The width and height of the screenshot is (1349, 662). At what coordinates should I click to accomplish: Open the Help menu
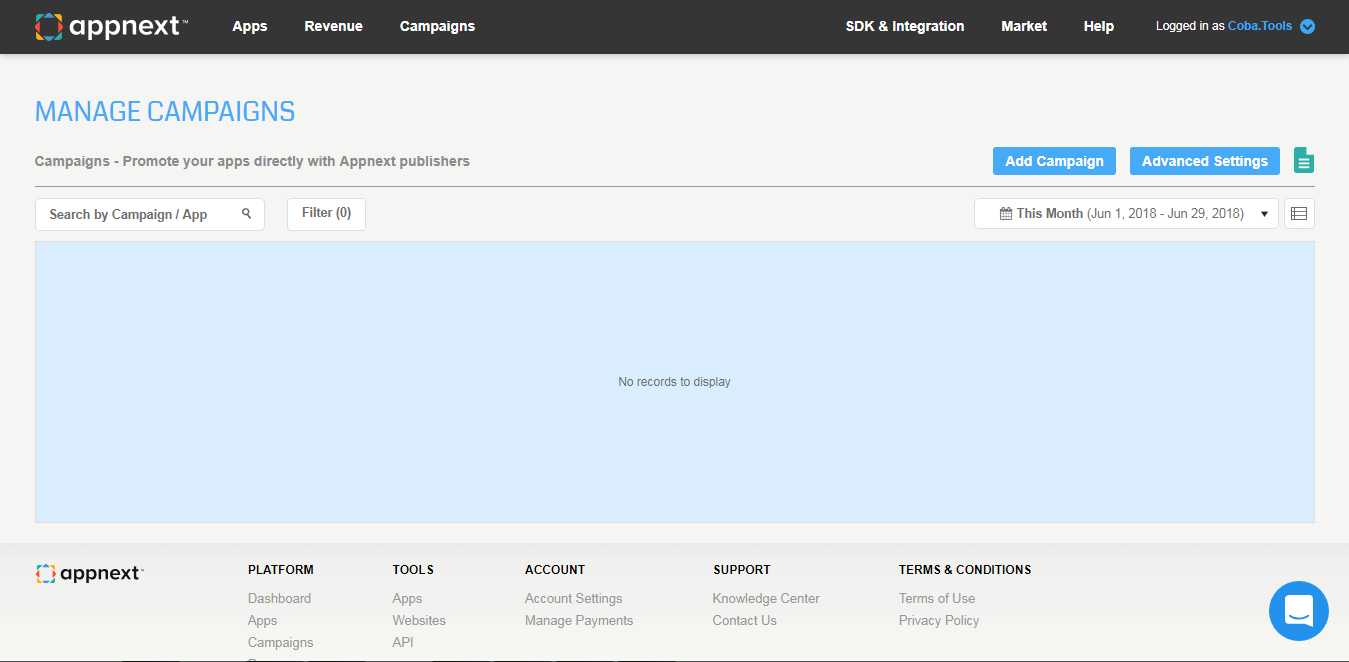[x=1099, y=26]
